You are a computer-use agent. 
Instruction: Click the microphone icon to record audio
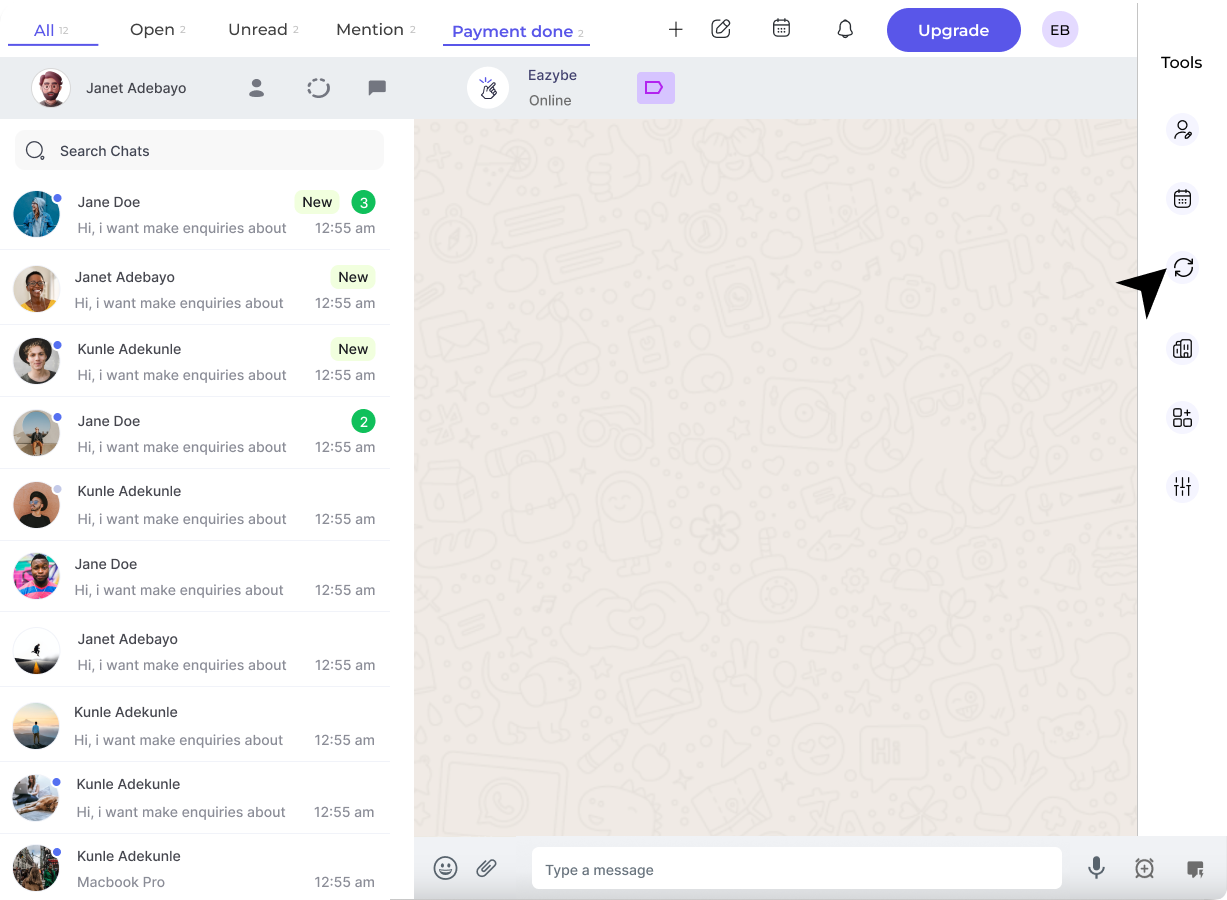coord(1096,868)
